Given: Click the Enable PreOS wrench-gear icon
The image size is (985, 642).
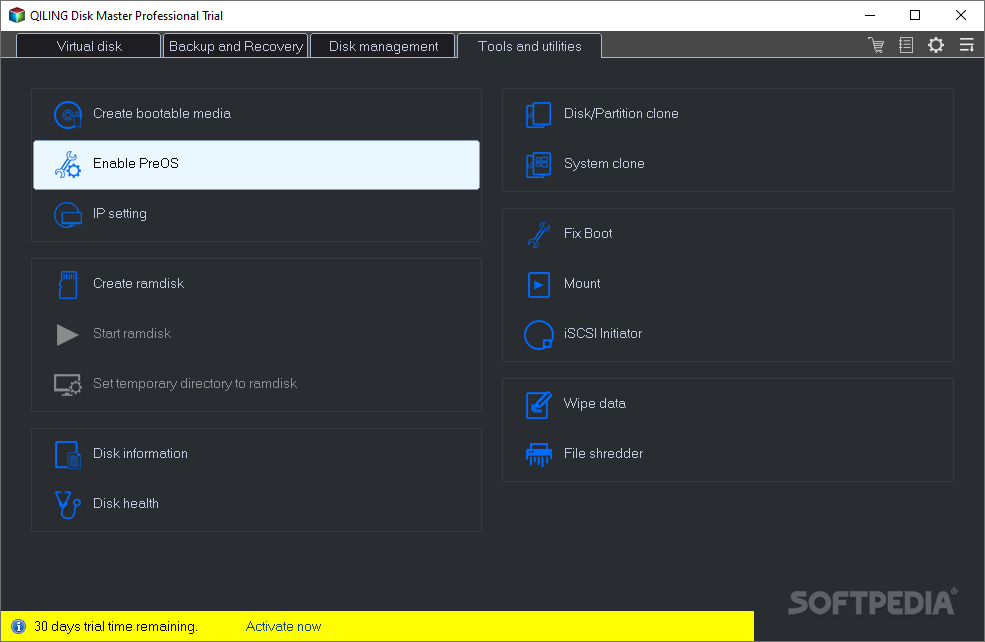Looking at the screenshot, I should 68,165.
